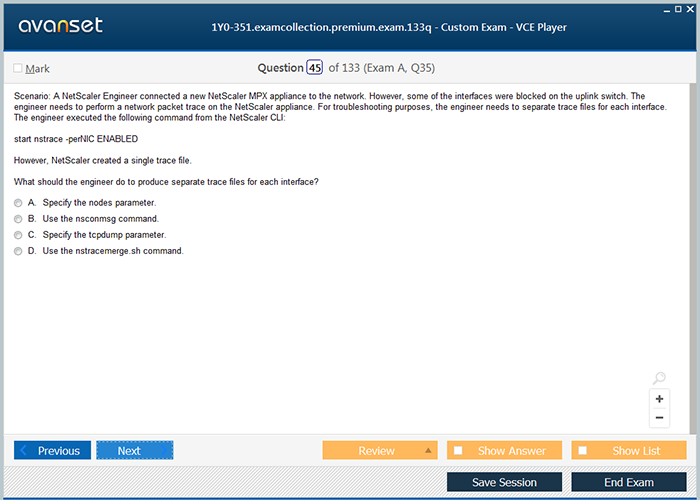Image resolution: width=700 pixels, height=500 pixels.
Task: Toggle the Show List button
Action: coord(629,451)
